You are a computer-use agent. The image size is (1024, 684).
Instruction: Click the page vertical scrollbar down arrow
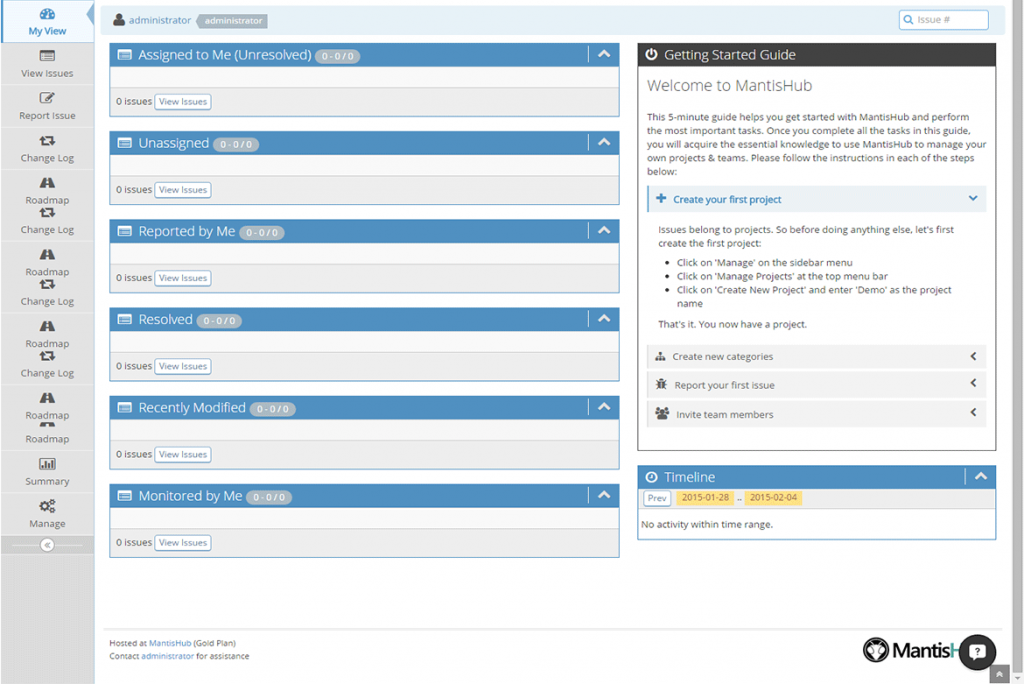pos(1017,679)
